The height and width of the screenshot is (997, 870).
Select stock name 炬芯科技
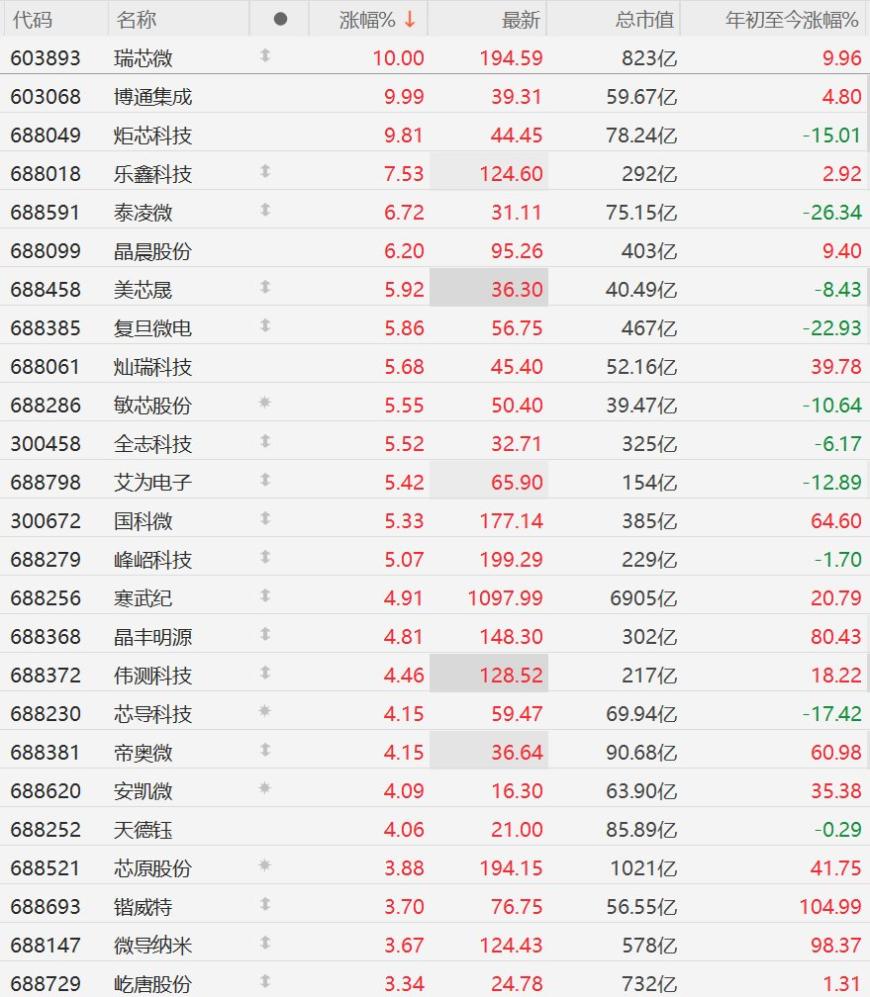pos(153,135)
